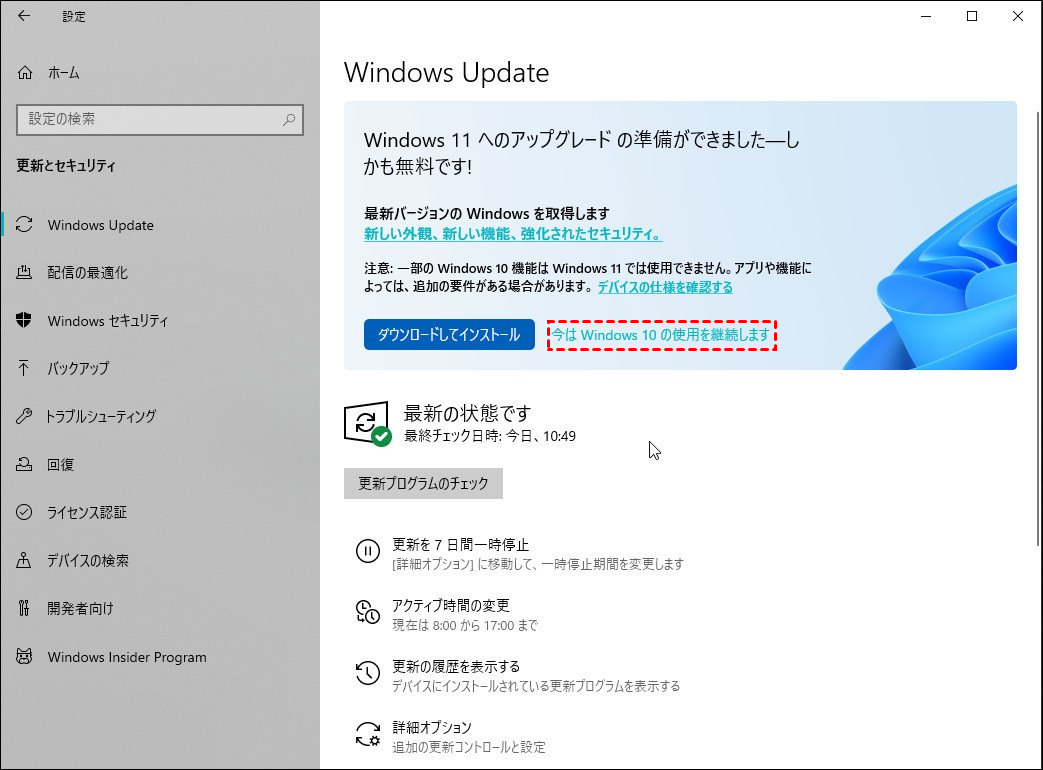Image resolution: width=1043 pixels, height=770 pixels.
Task: Click the search magnifier icon in the settings search box
Action: click(289, 120)
